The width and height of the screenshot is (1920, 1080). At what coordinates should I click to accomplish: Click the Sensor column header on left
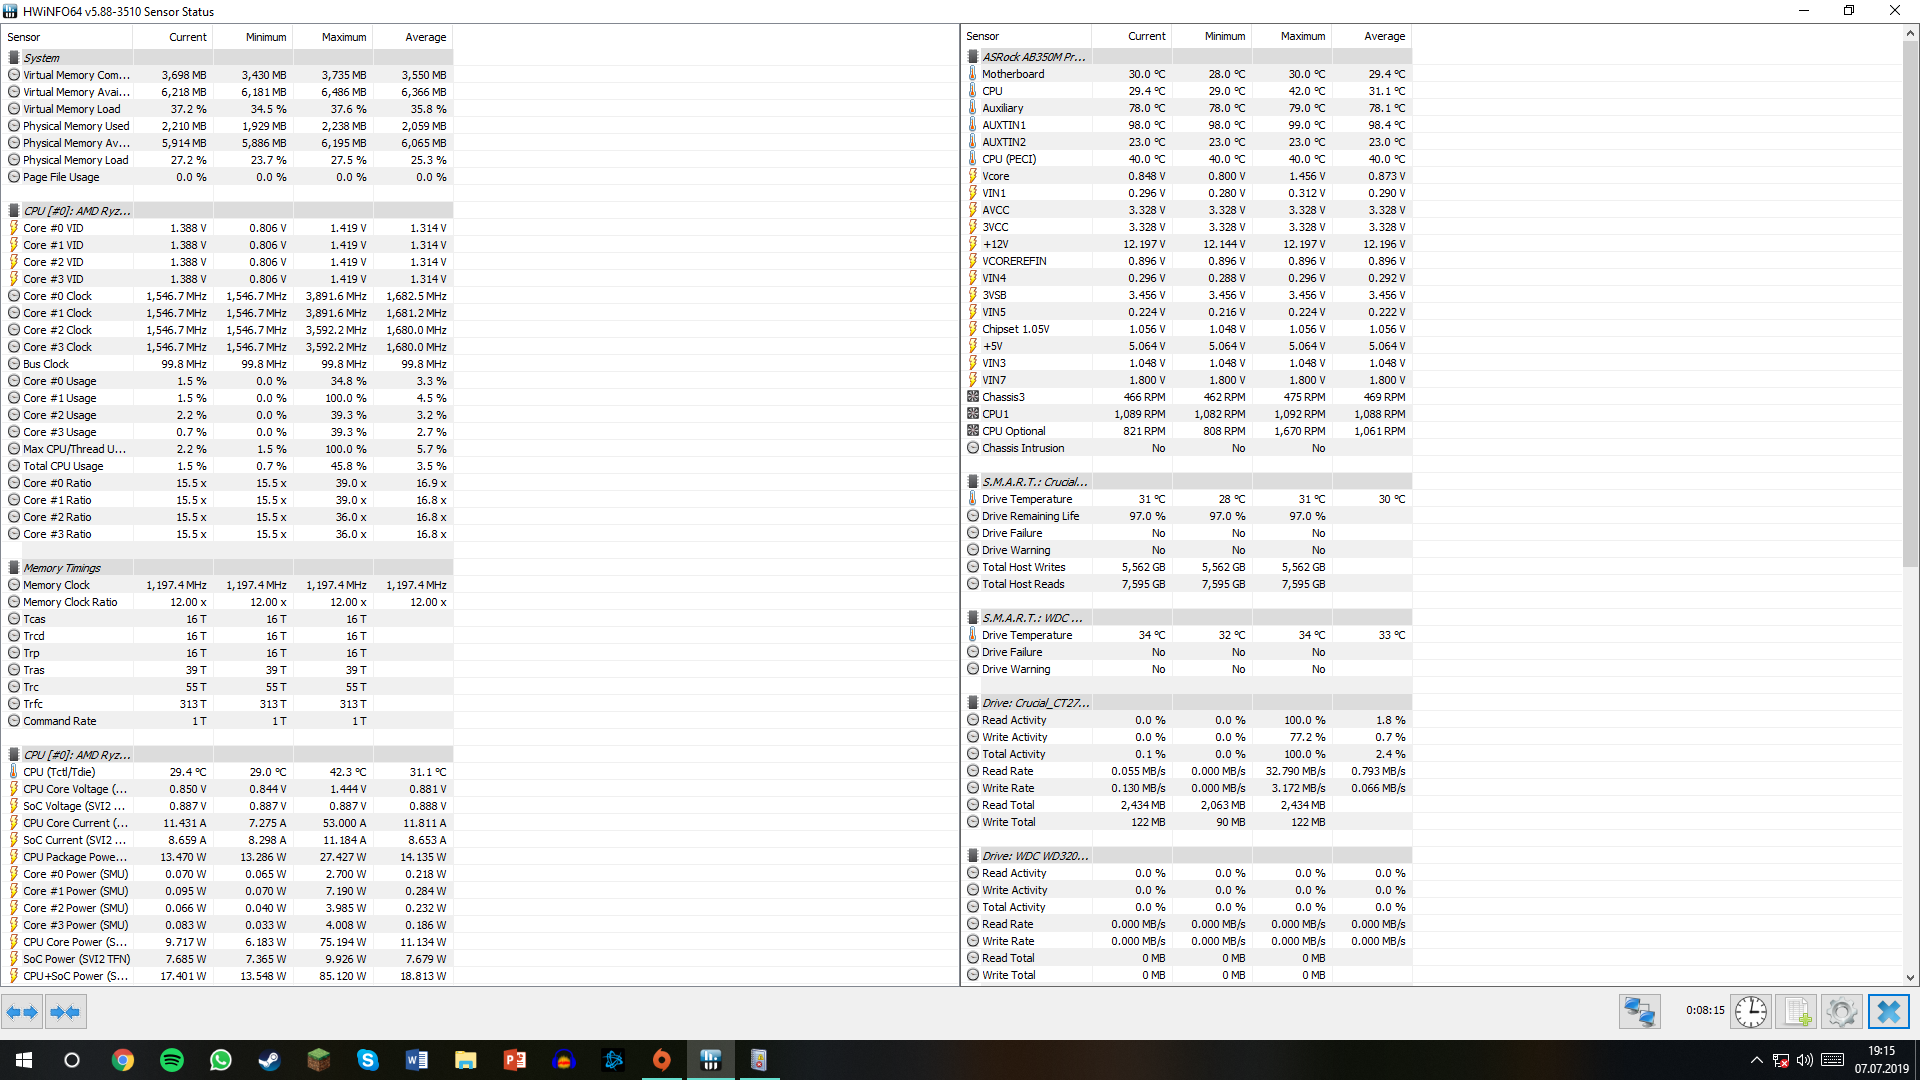(24, 37)
